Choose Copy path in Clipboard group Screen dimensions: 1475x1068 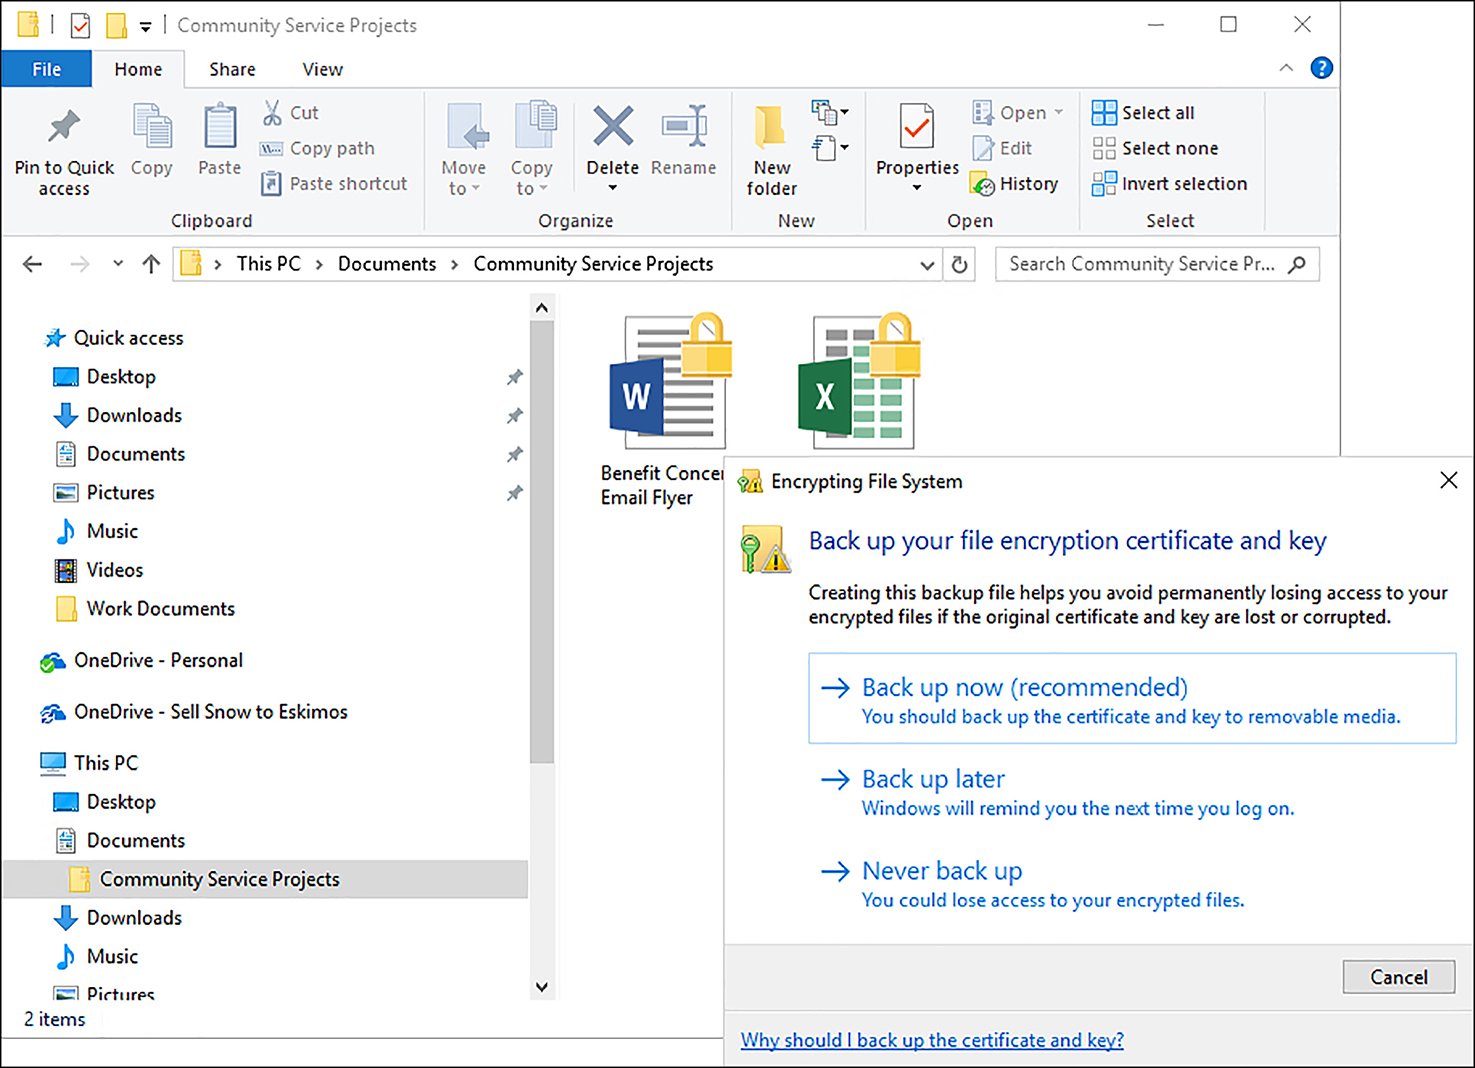[317, 148]
